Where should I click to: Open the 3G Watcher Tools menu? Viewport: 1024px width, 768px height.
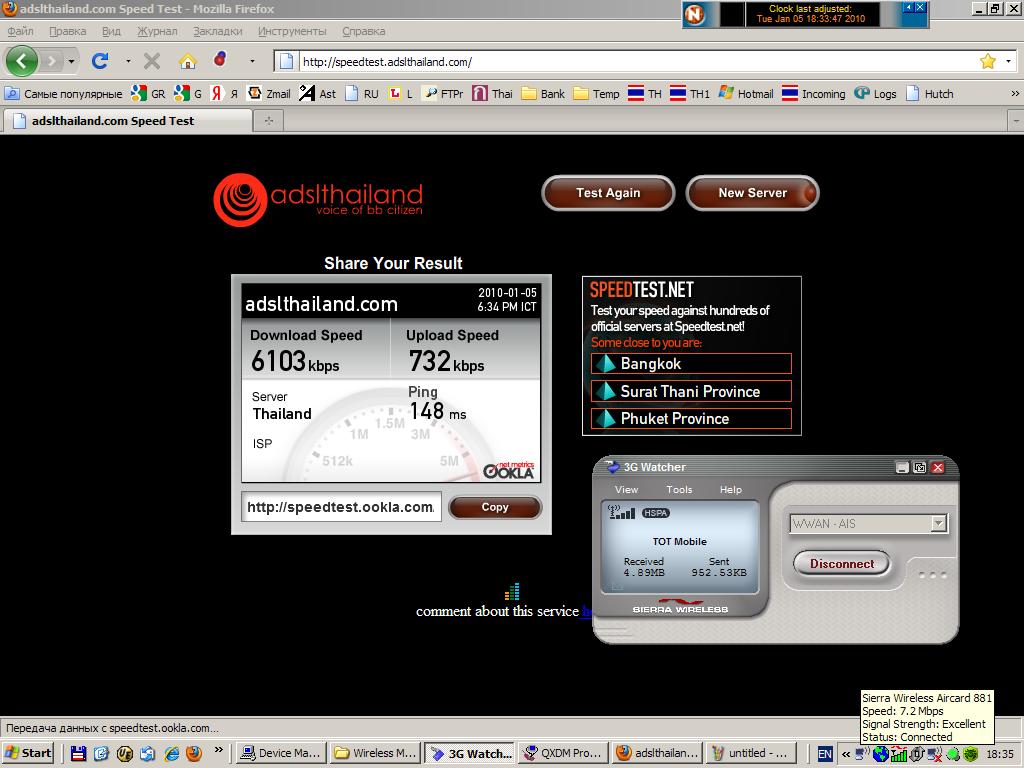[x=679, y=489]
